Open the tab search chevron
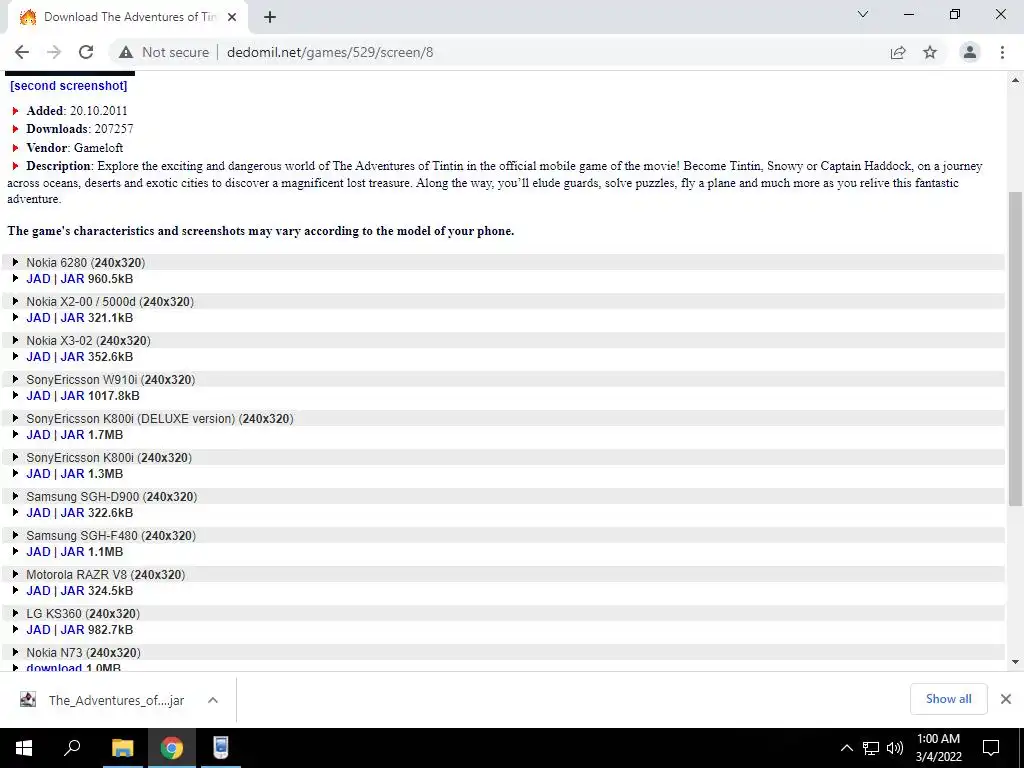 (863, 14)
